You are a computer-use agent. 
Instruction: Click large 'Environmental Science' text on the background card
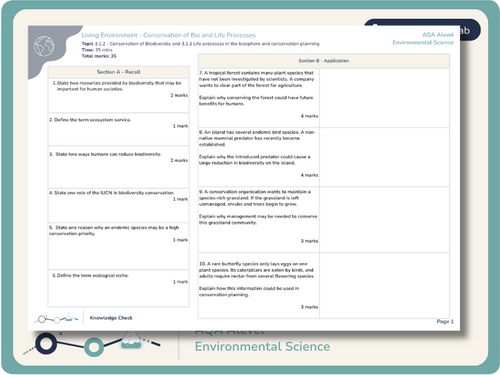coord(262,347)
